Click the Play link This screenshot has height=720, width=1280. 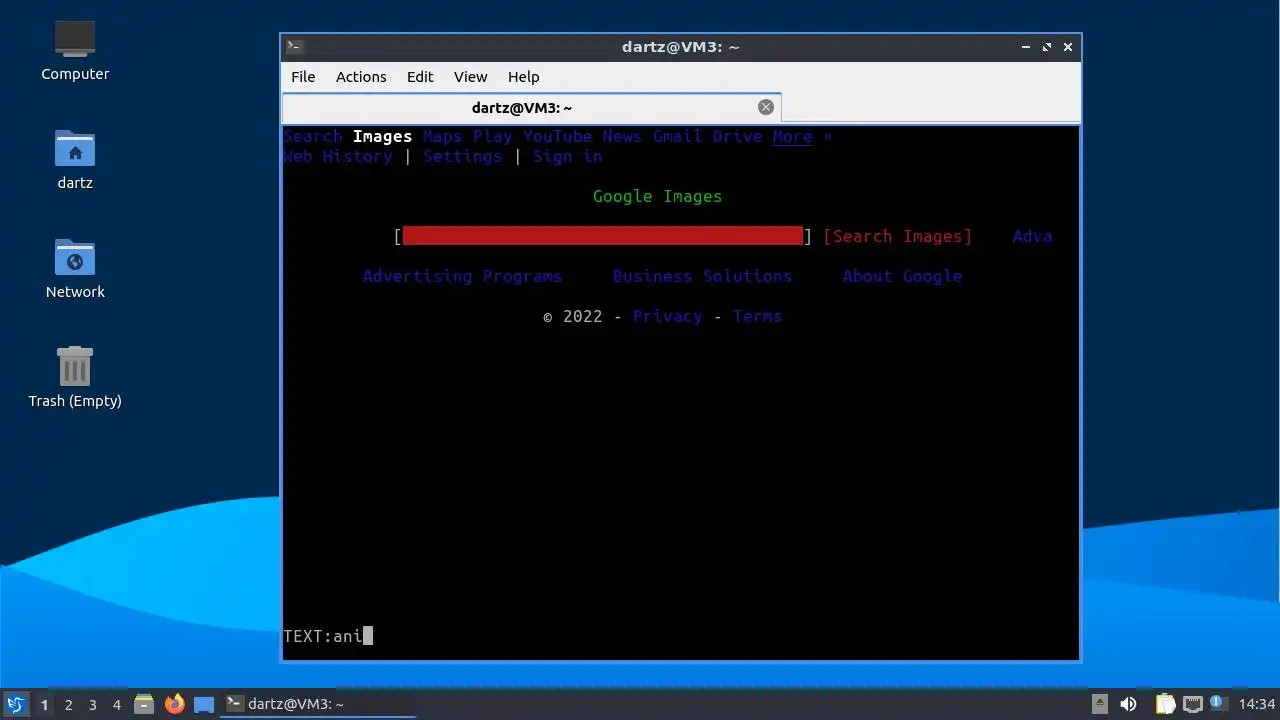[493, 136]
